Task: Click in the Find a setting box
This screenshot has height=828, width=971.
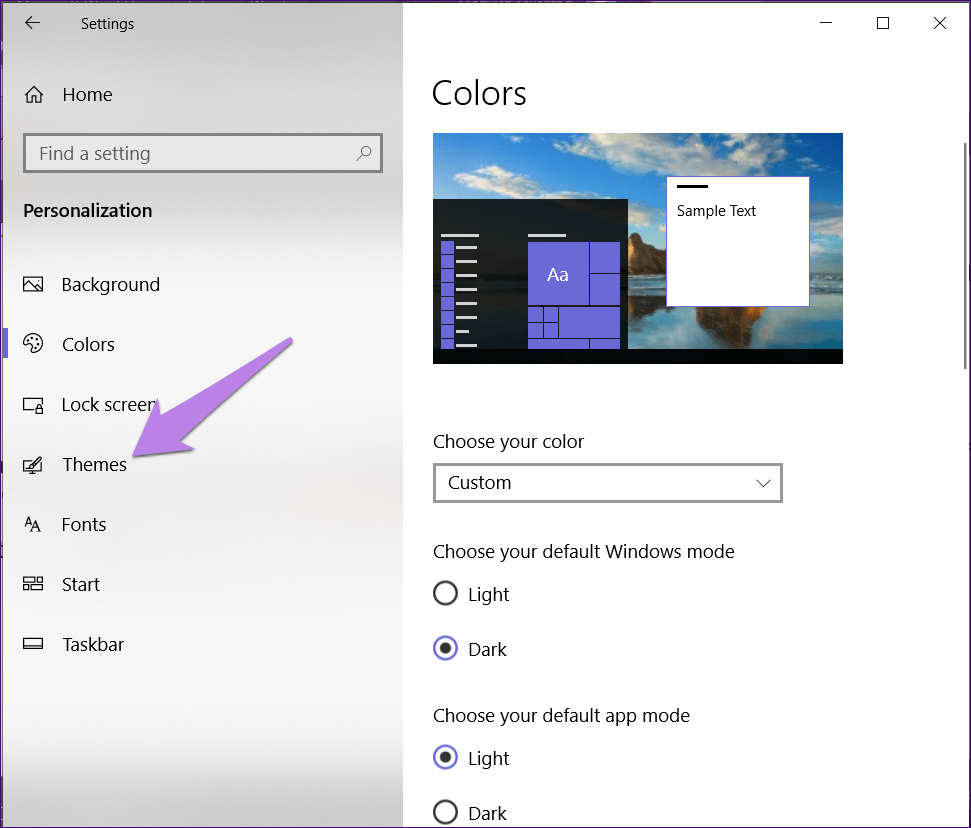Action: tap(190, 154)
